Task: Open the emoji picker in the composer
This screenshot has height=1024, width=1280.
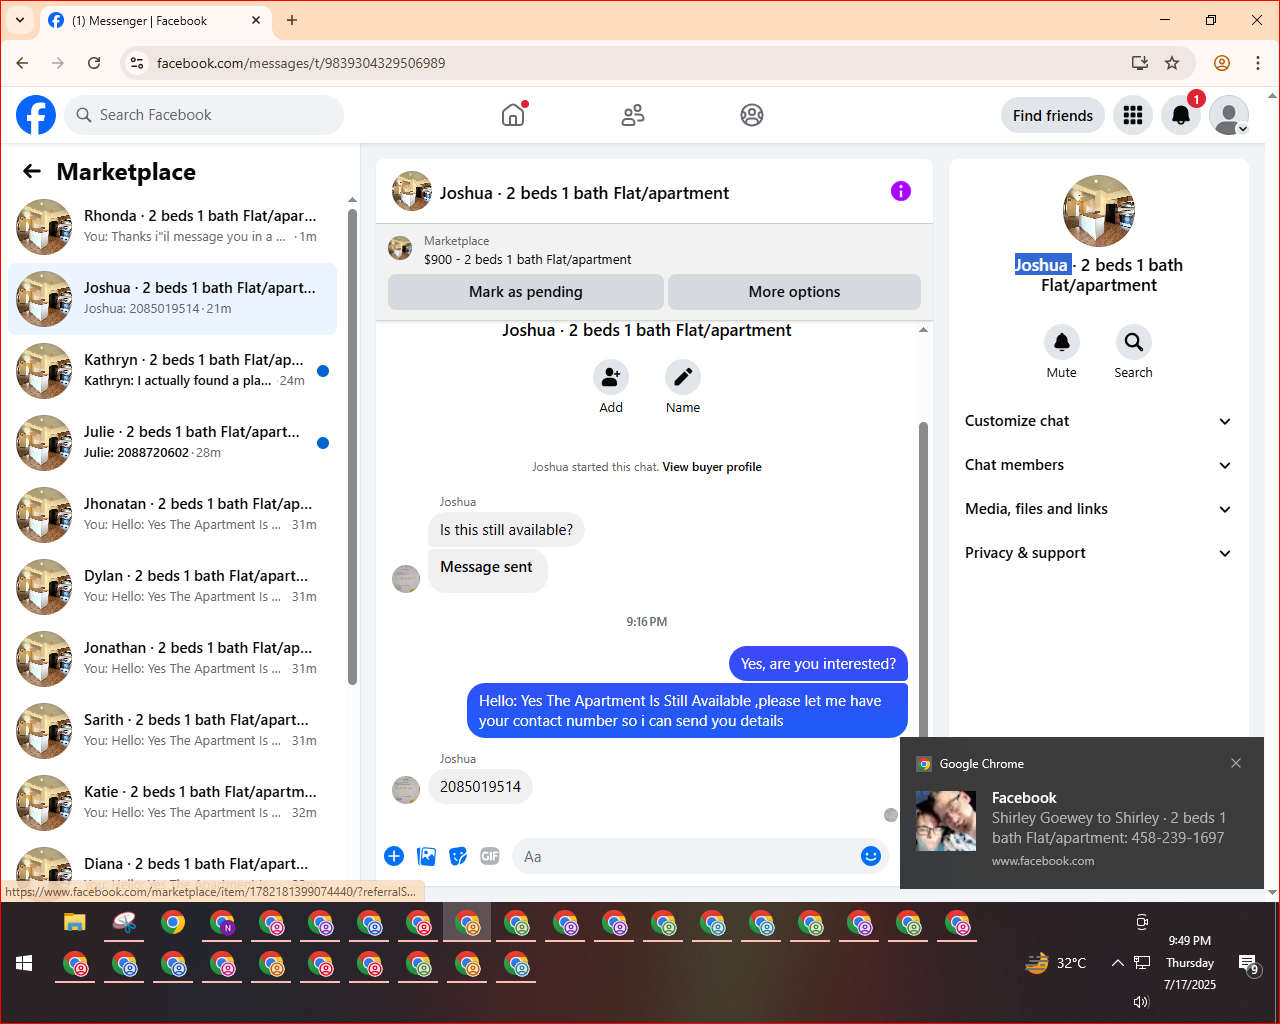Action: [871, 856]
